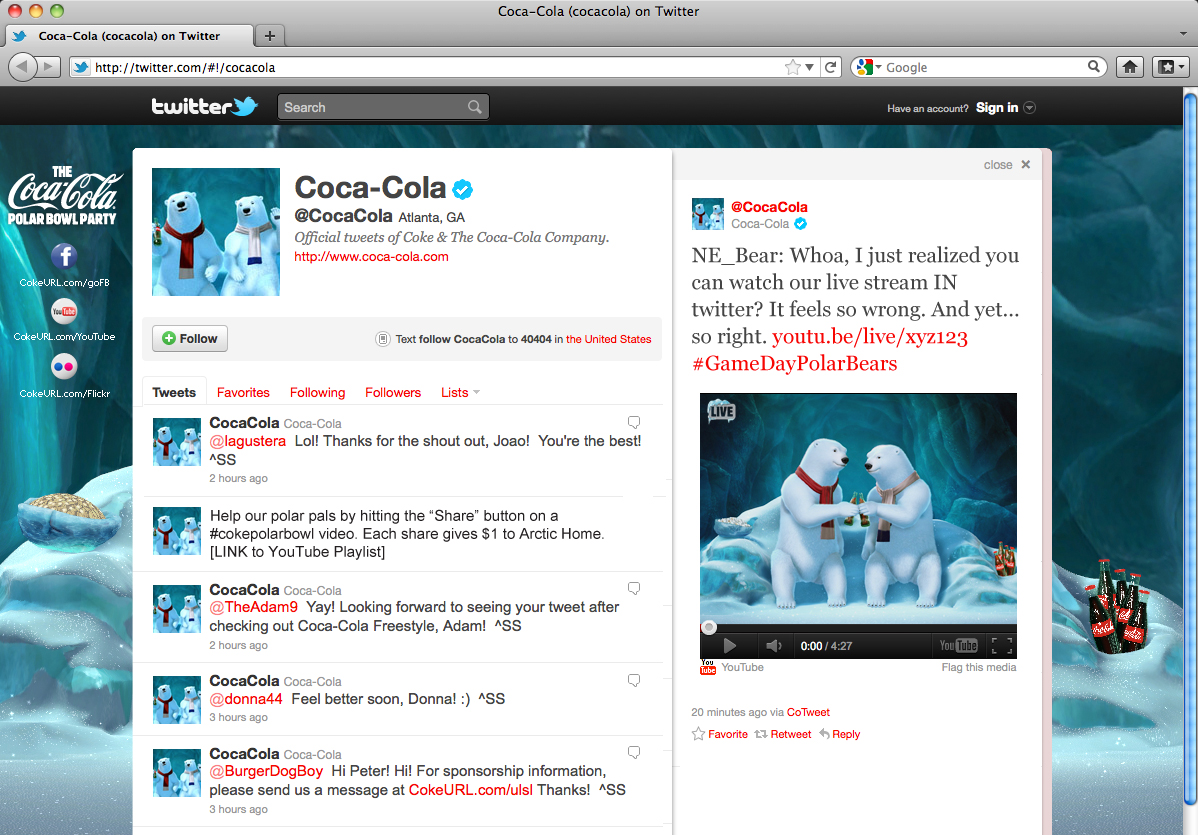The image size is (1198, 835).
Task: Click the browser address bar URL
Action: point(185,67)
